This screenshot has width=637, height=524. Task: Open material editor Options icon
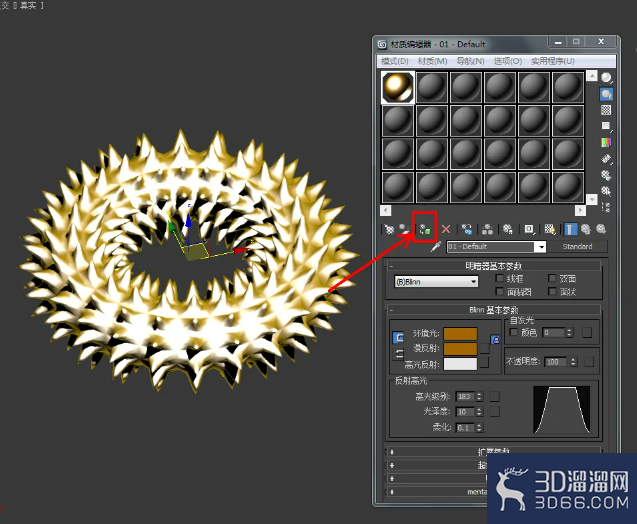click(606, 175)
